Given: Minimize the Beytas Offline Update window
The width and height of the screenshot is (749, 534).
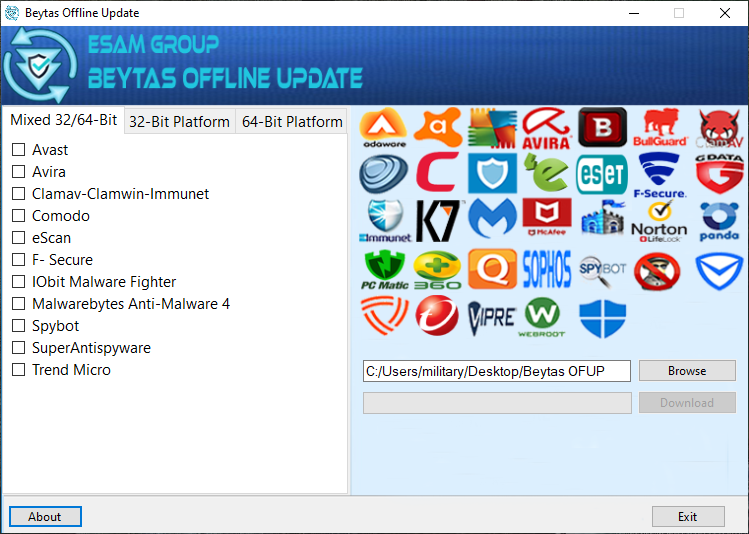Looking at the screenshot, I should coord(634,13).
